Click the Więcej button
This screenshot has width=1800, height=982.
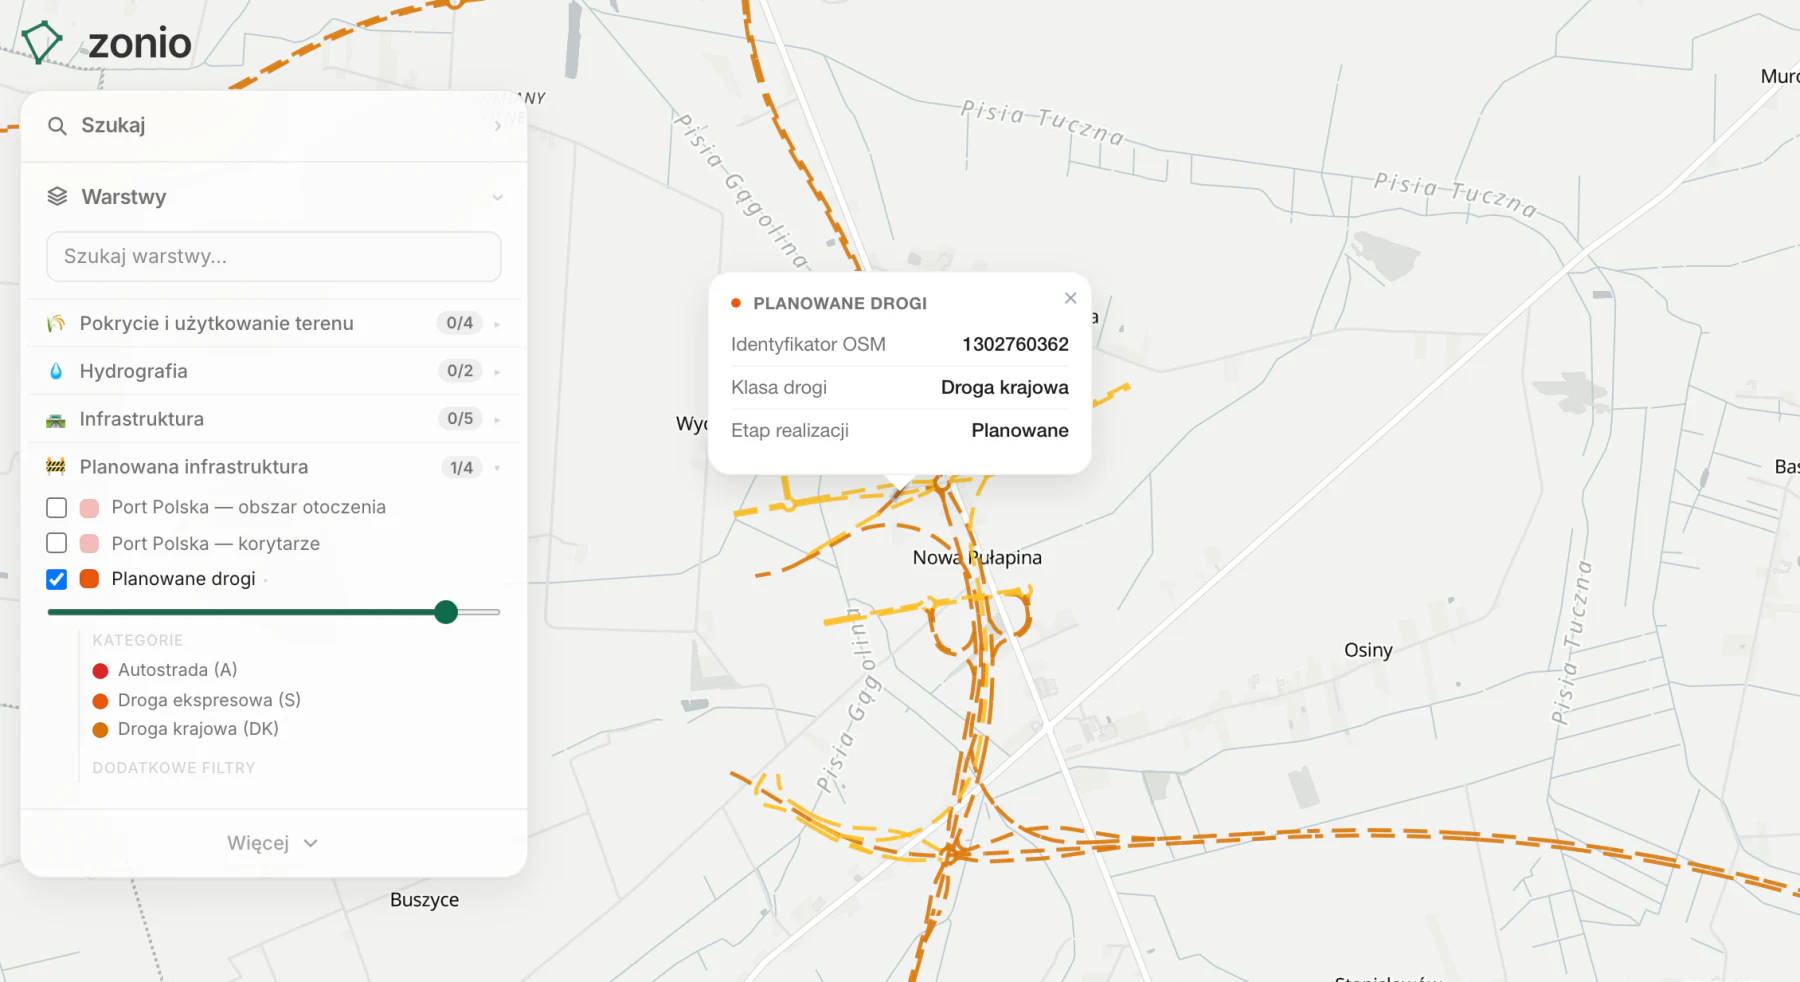(x=273, y=843)
